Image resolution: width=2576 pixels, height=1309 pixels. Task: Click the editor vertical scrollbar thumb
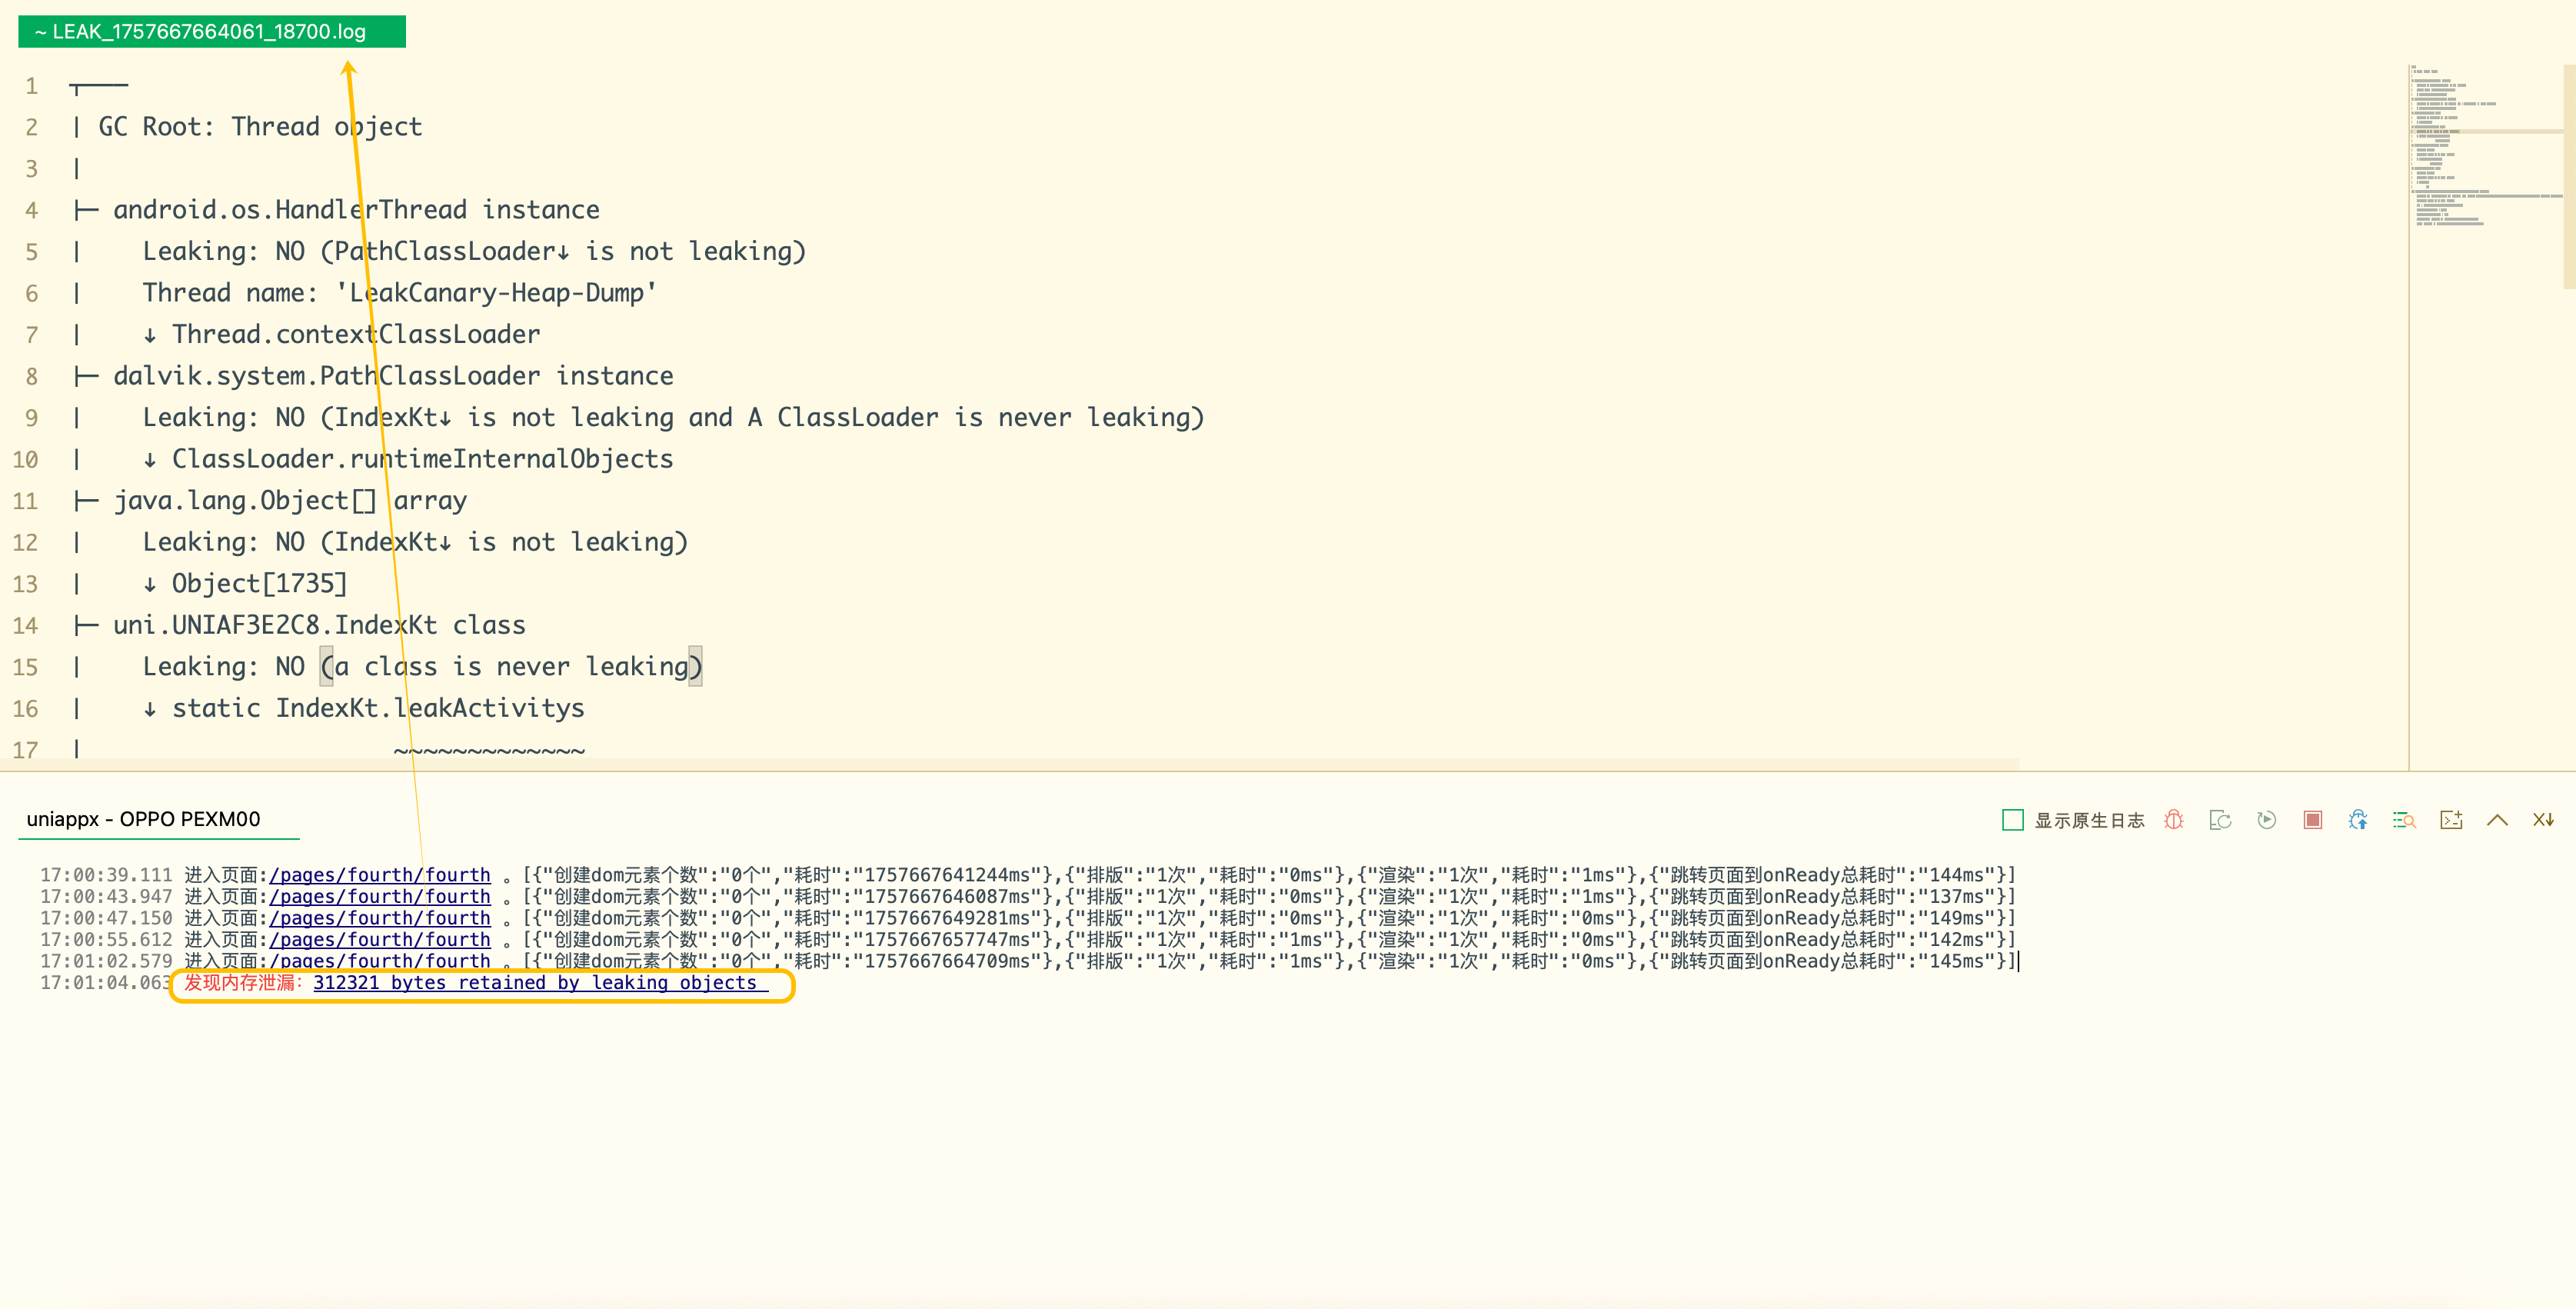2569,175
